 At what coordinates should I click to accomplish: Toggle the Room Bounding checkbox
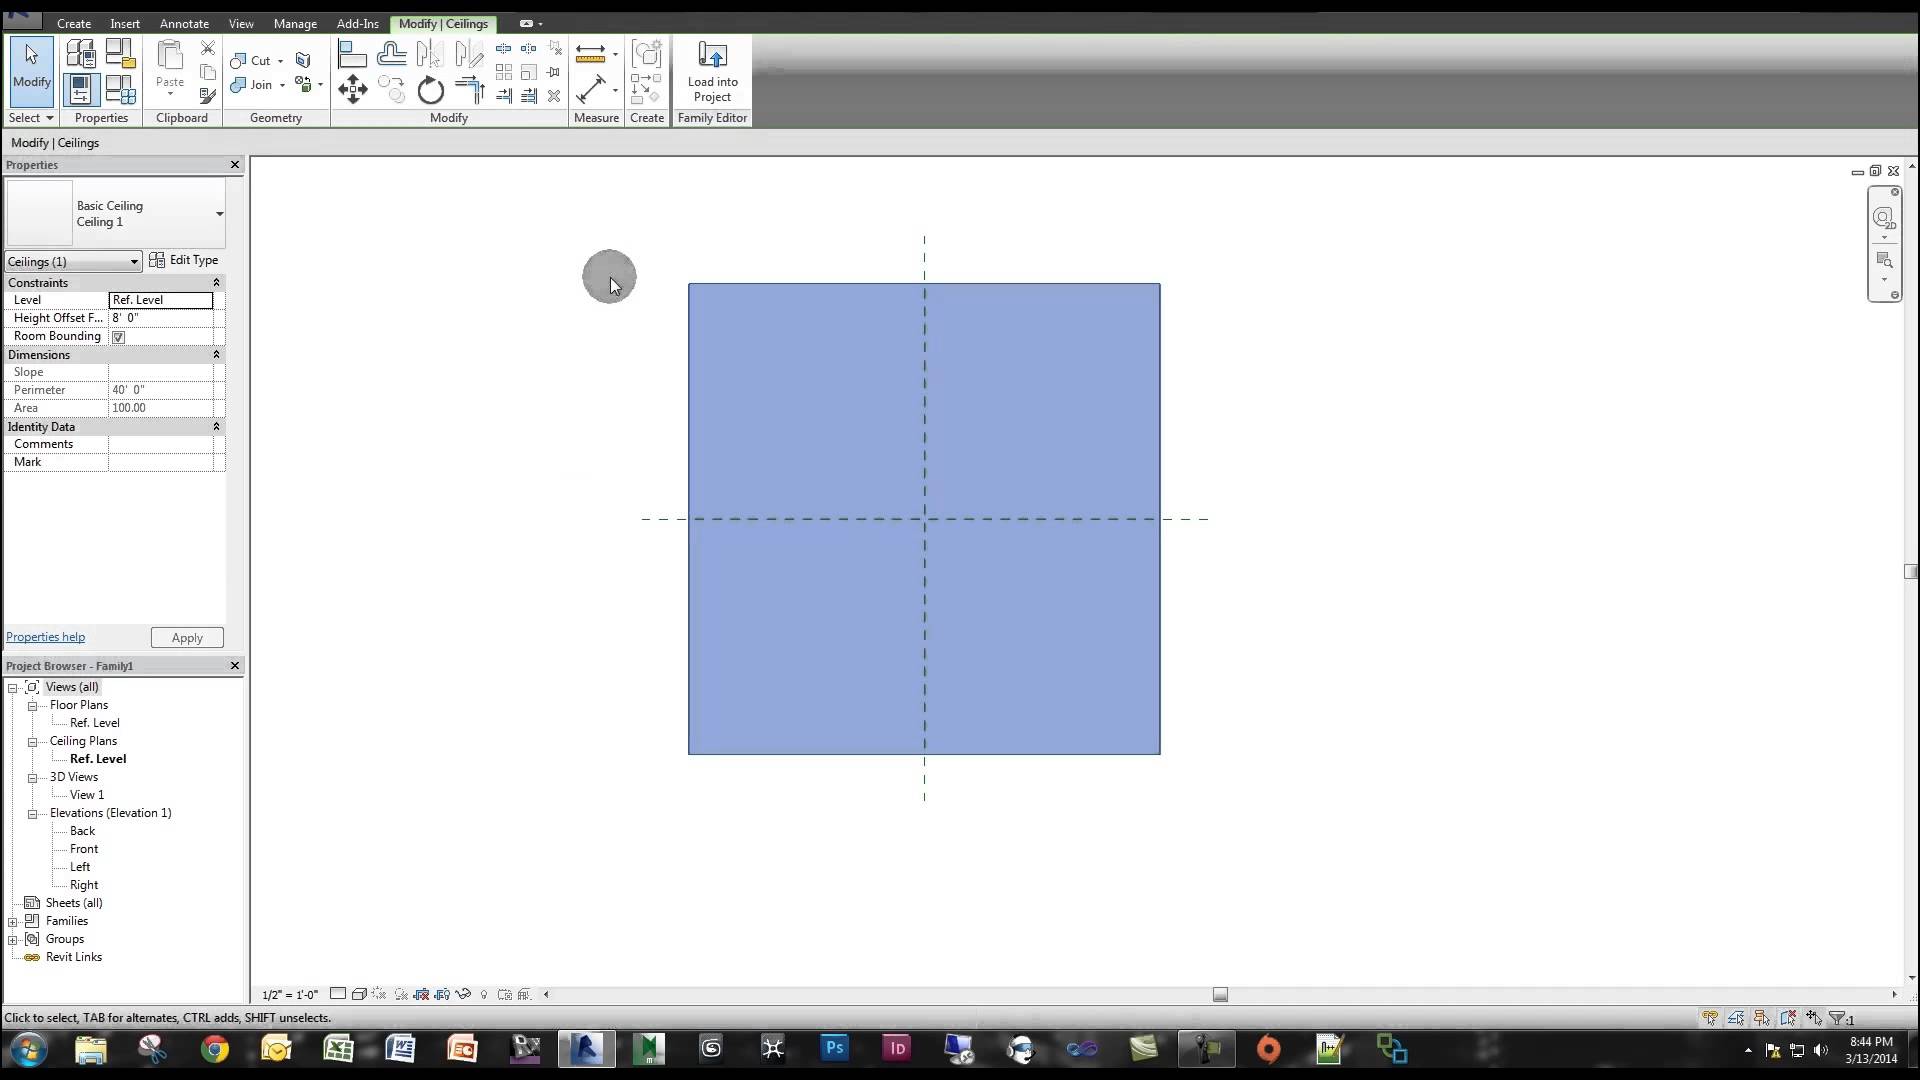pos(118,337)
